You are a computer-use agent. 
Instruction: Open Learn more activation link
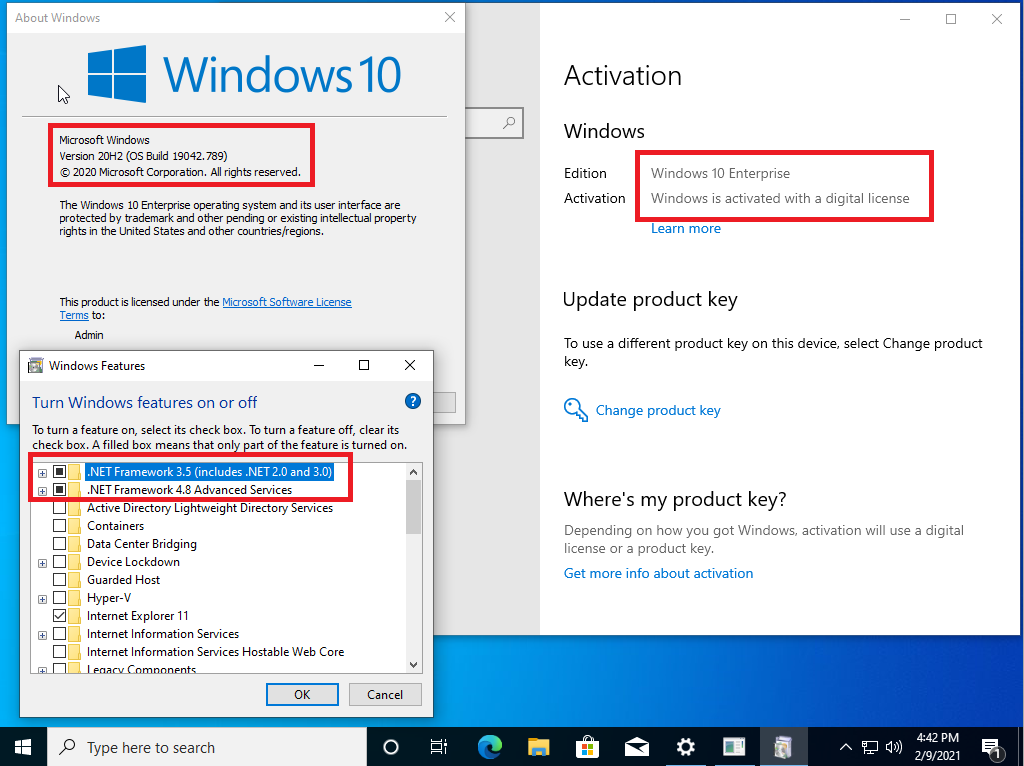(x=686, y=229)
